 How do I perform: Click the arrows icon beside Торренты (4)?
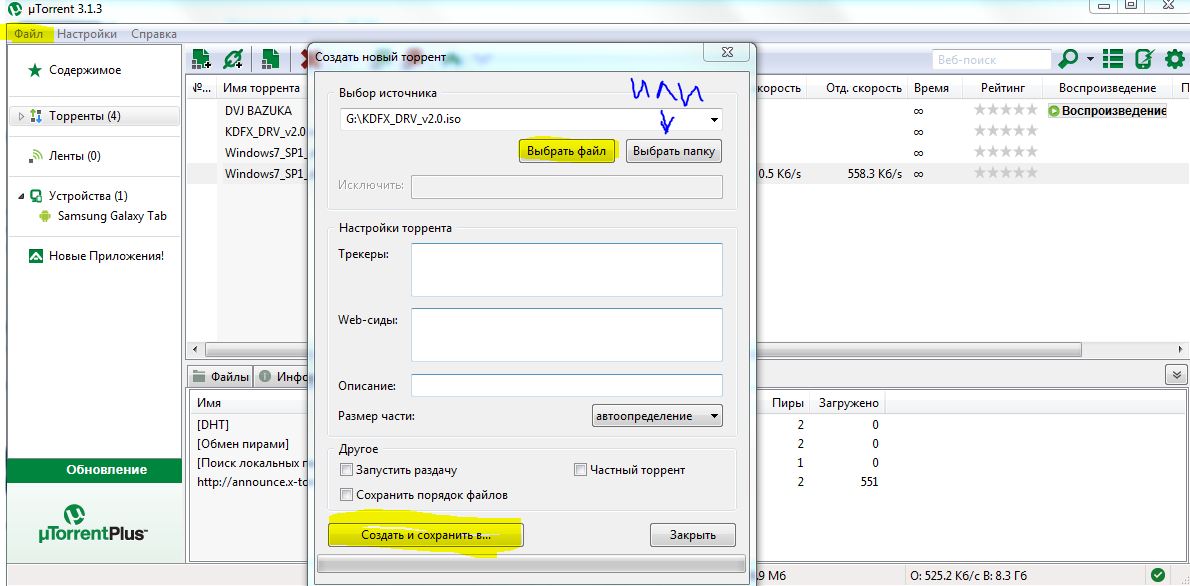click(x=36, y=116)
